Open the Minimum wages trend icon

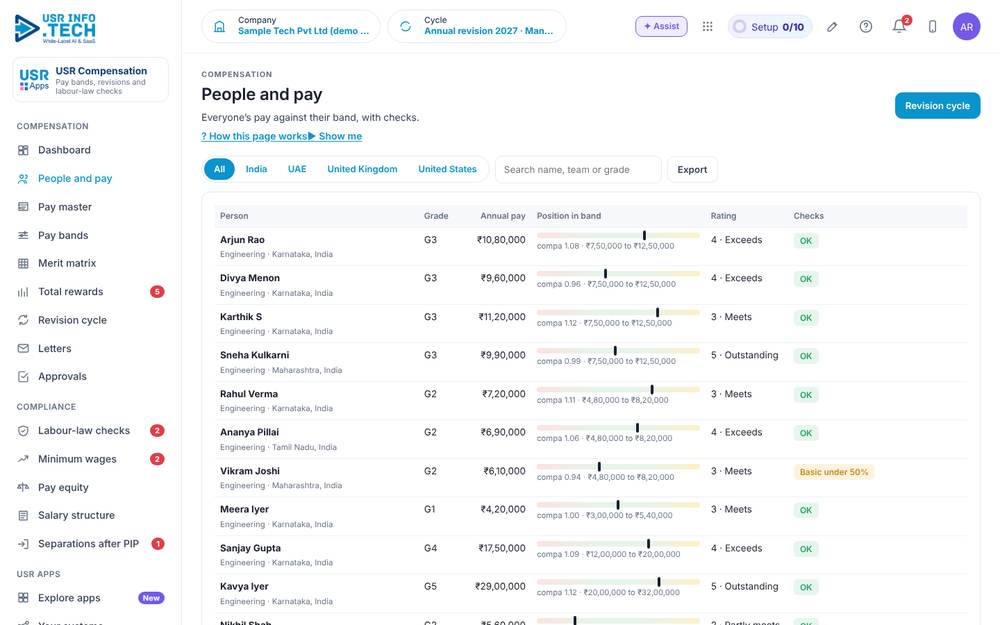click(23, 459)
